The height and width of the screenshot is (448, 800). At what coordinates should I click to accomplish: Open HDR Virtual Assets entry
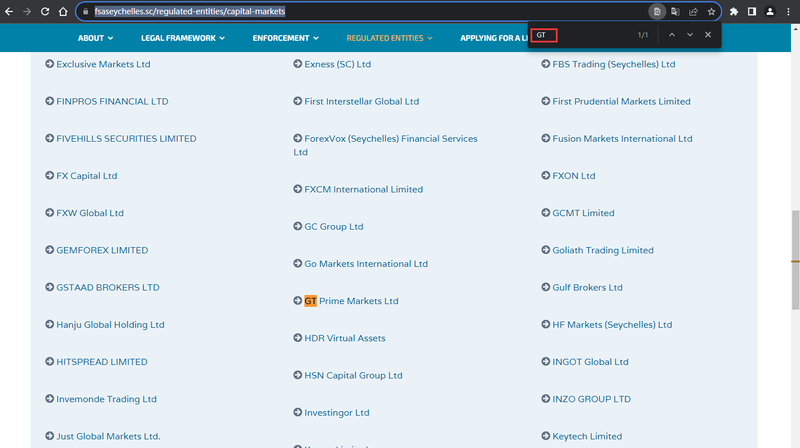[x=344, y=338]
